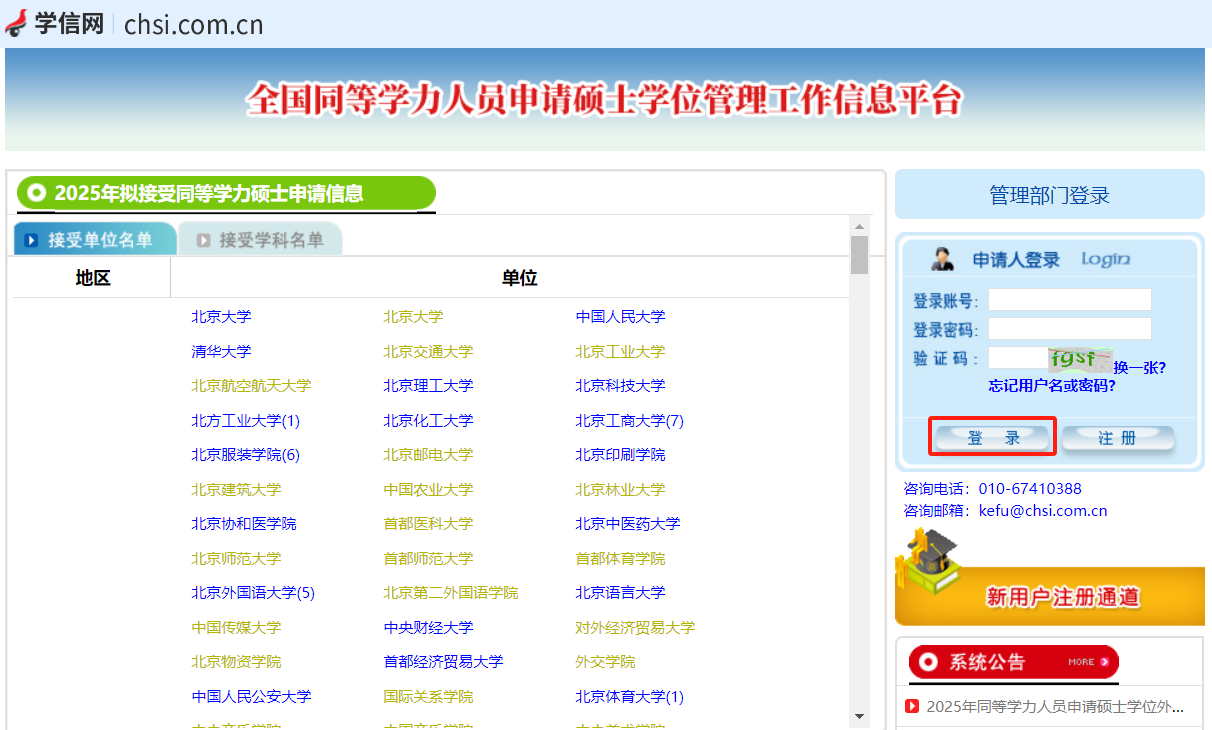1212x730 pixels.
Task: Click the 登录账号 input field
Action: tap(1069, 300)
